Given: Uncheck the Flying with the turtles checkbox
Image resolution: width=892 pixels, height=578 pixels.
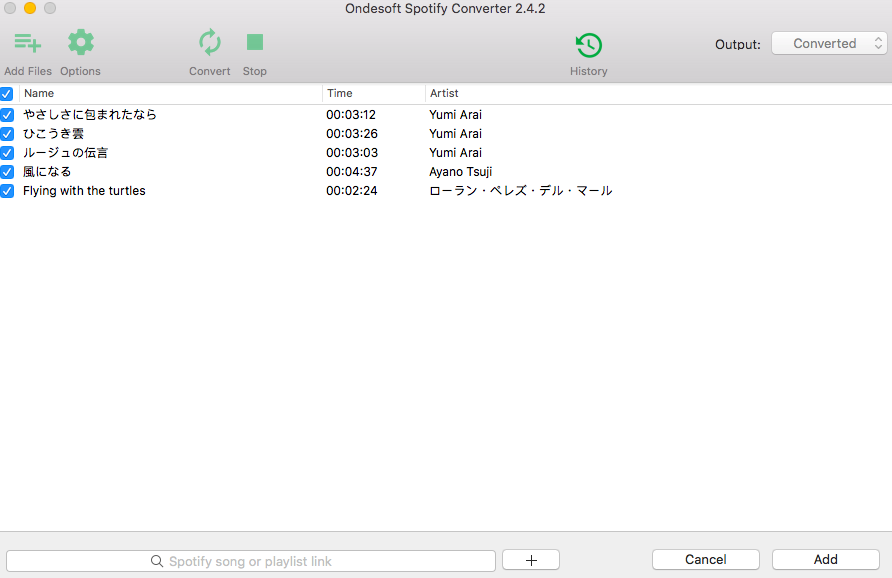Looking at the screenshot, I should point(7,191).
